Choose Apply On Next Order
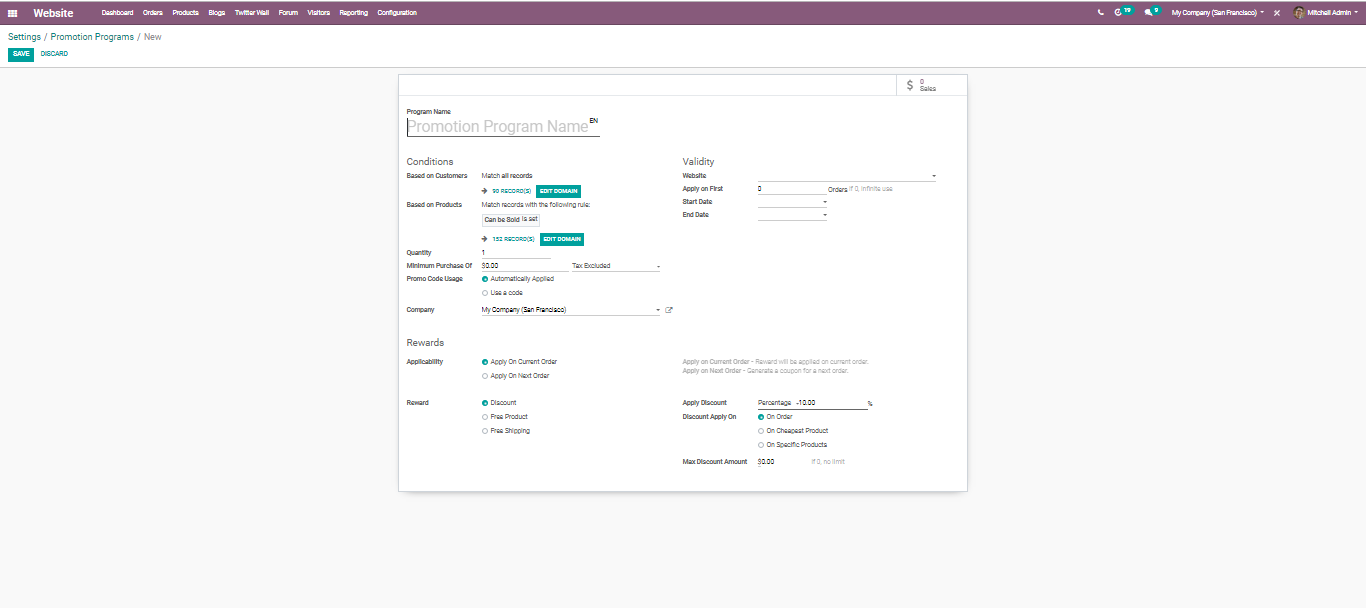The image size is (1366, 608). [485, 376]
